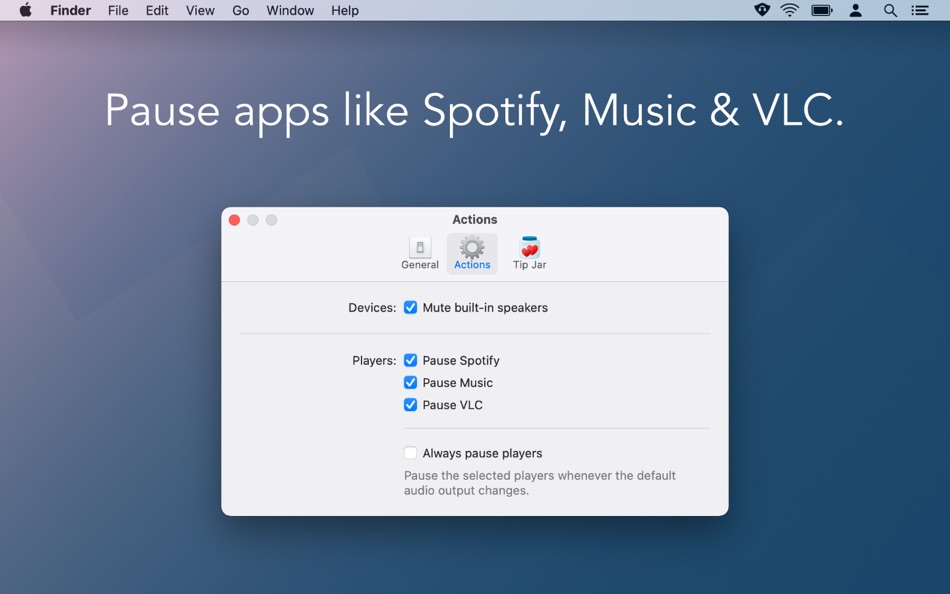950x594 pixels.
Task: Open Spotlight search
Action: [890, 10]
